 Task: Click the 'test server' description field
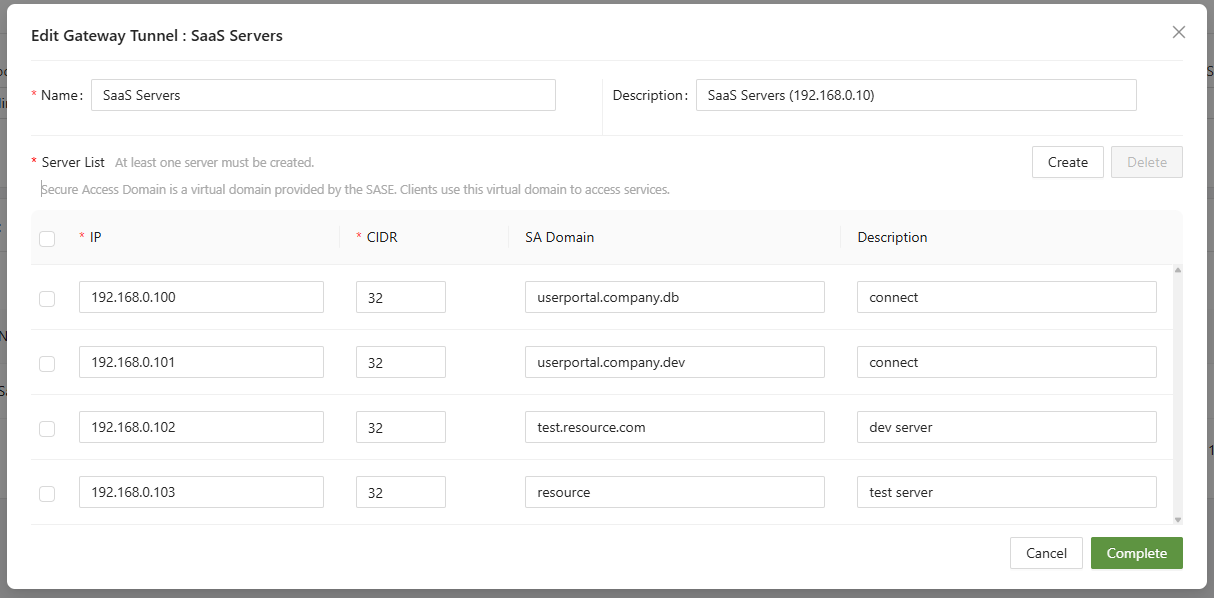click(1006, 492)
